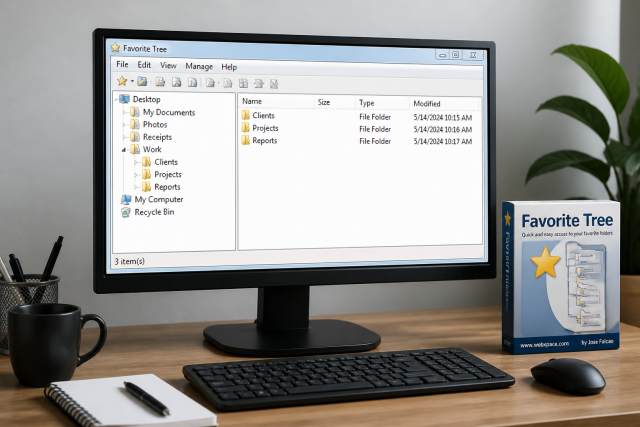Click the File Folder type of Reports row
This screenshot has width=640, height=427.
click(x=375, y=141)
